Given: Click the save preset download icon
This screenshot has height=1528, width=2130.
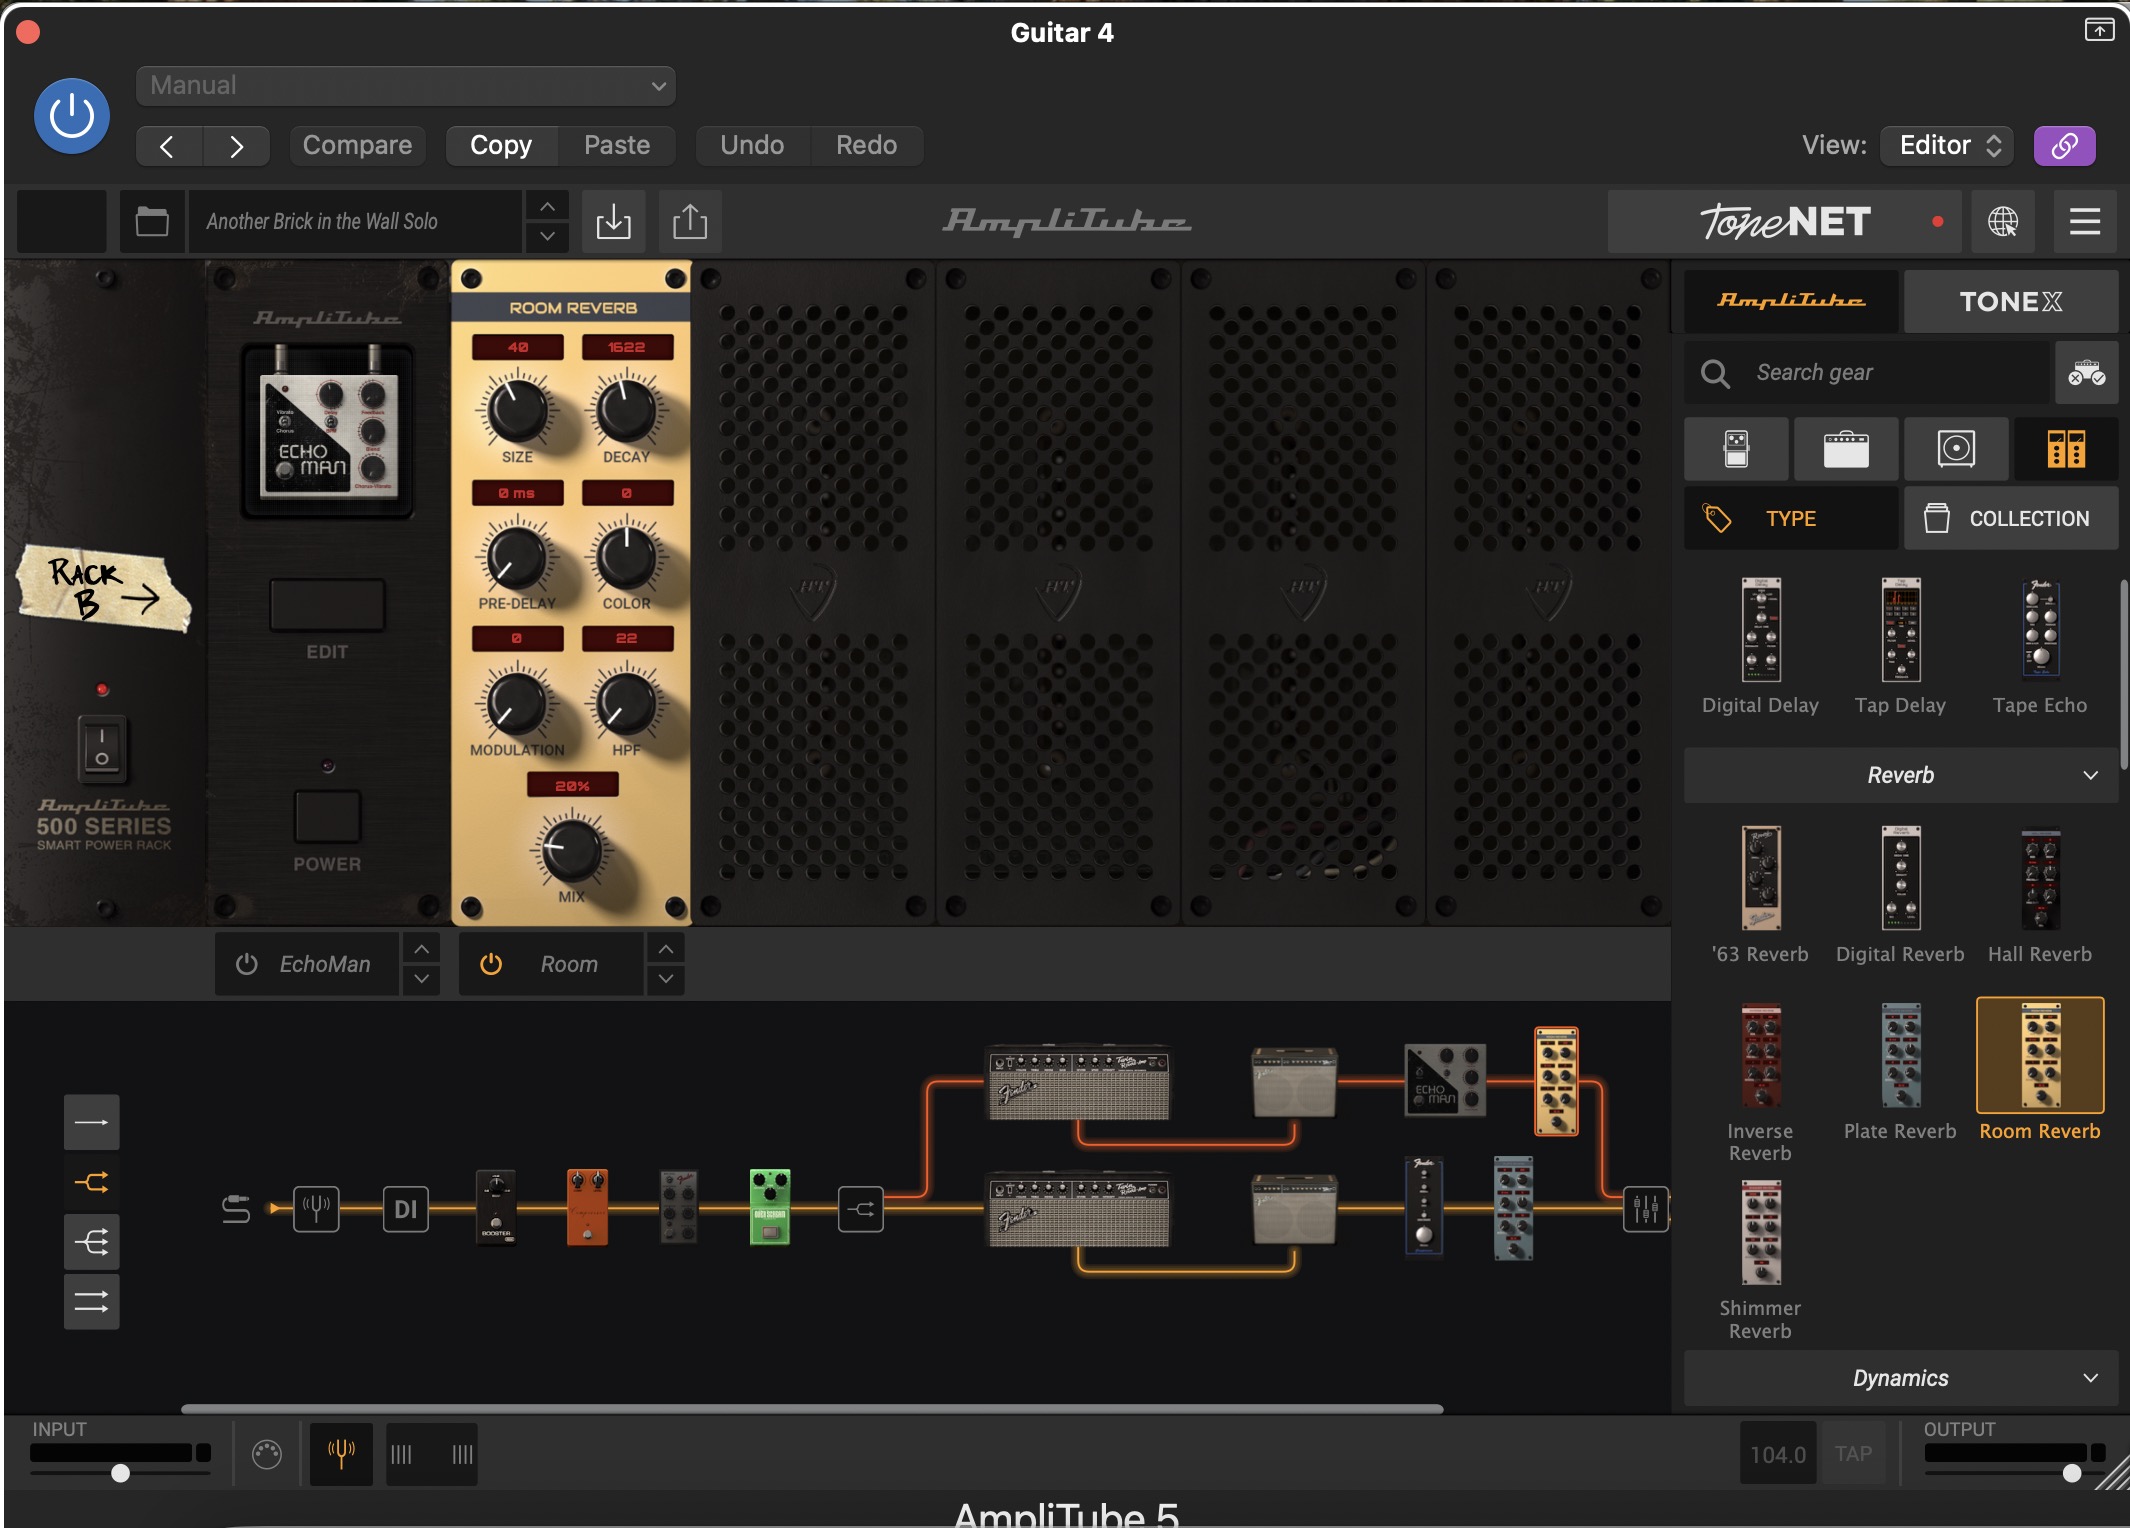Looking at the screenshot, I should 613,221.
